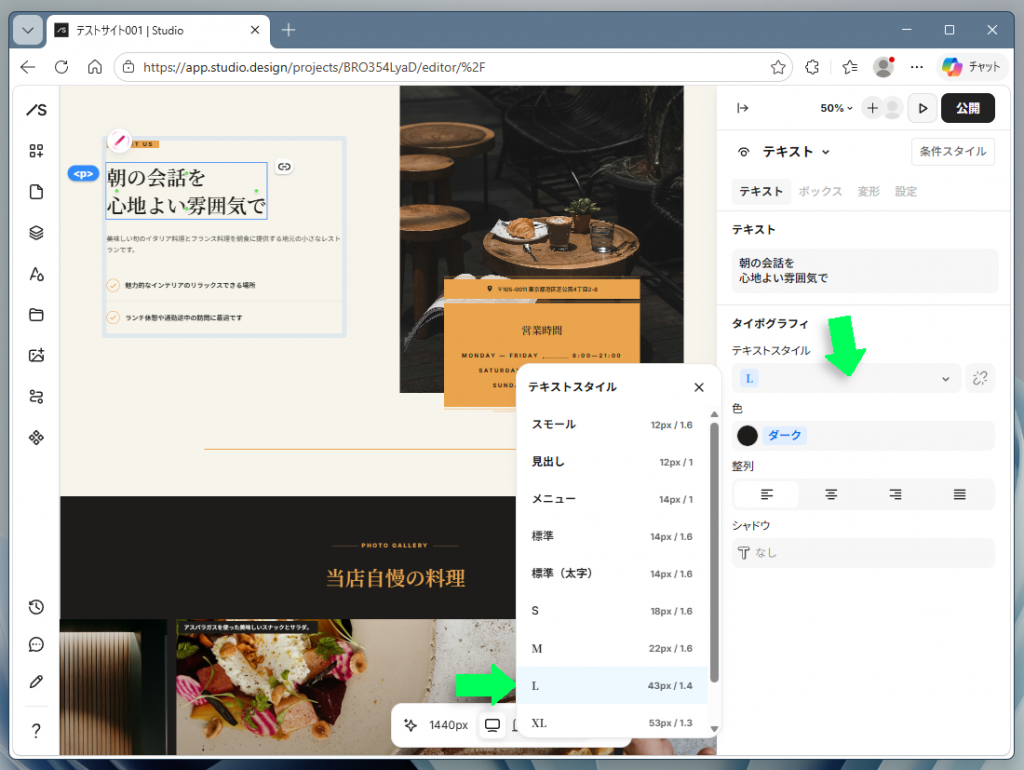Viewport: 1024px width, 770px height.
Task: Select the pencil edit icon in the sidebar
Action: click(x=37, y=682)
